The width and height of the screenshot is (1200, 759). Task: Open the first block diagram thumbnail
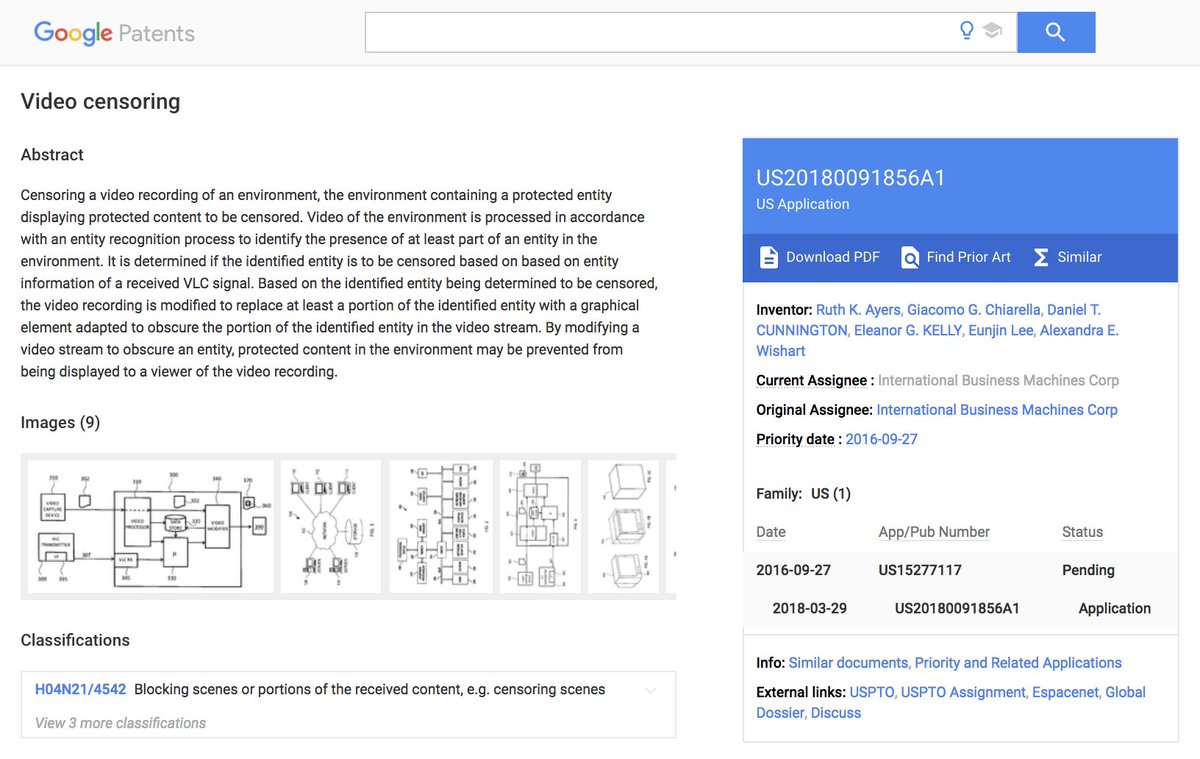(x=150, y=526)
